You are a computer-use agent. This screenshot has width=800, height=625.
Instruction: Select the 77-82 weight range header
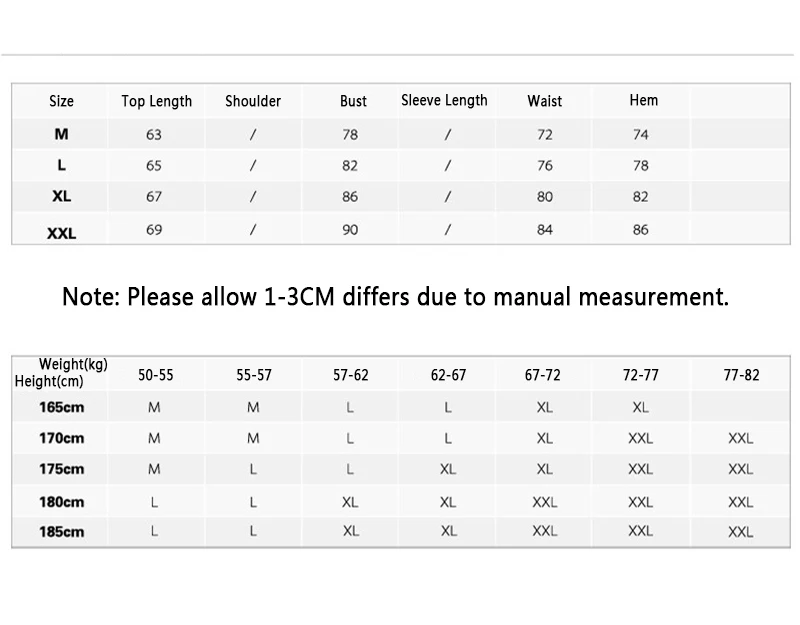741,375
